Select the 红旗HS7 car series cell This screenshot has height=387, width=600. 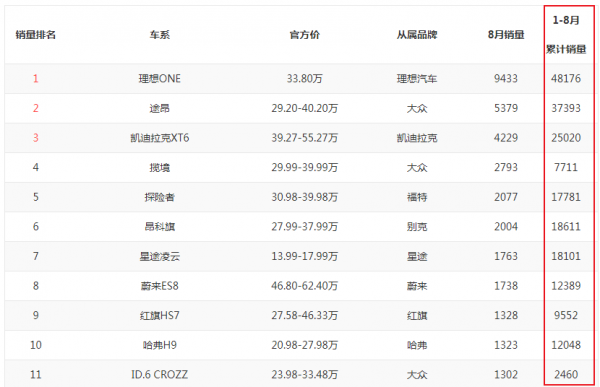click(x=160, y=315)
